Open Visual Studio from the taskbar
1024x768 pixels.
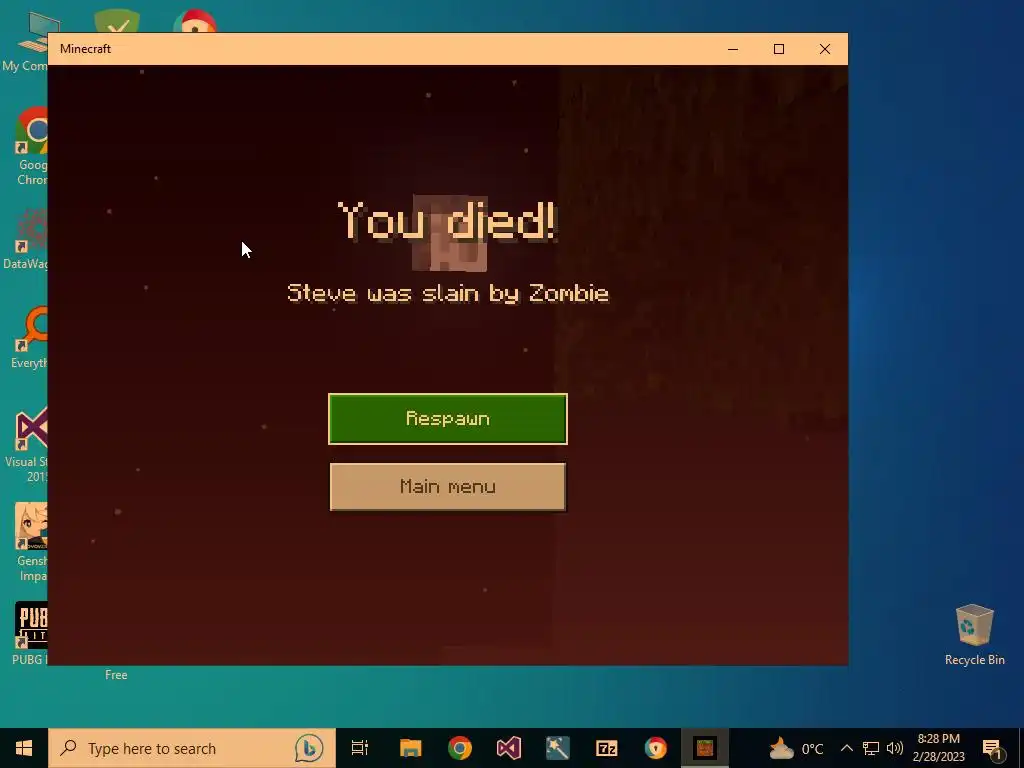509,748
